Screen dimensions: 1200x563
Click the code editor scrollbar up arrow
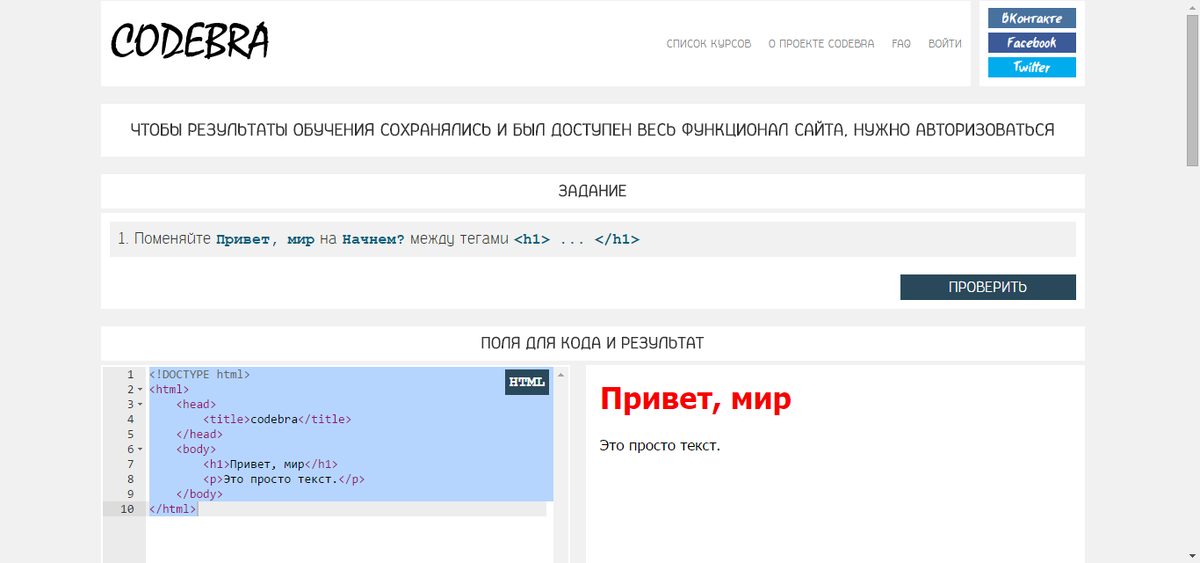pyautogui.click(x=561, y=375)
